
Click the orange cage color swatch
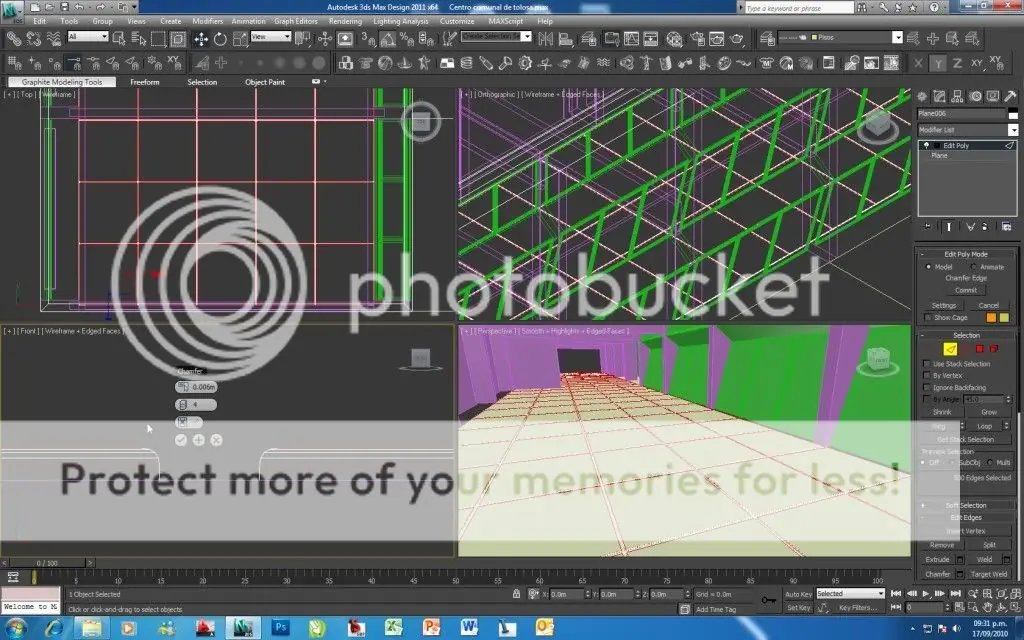tap(990, 318)
